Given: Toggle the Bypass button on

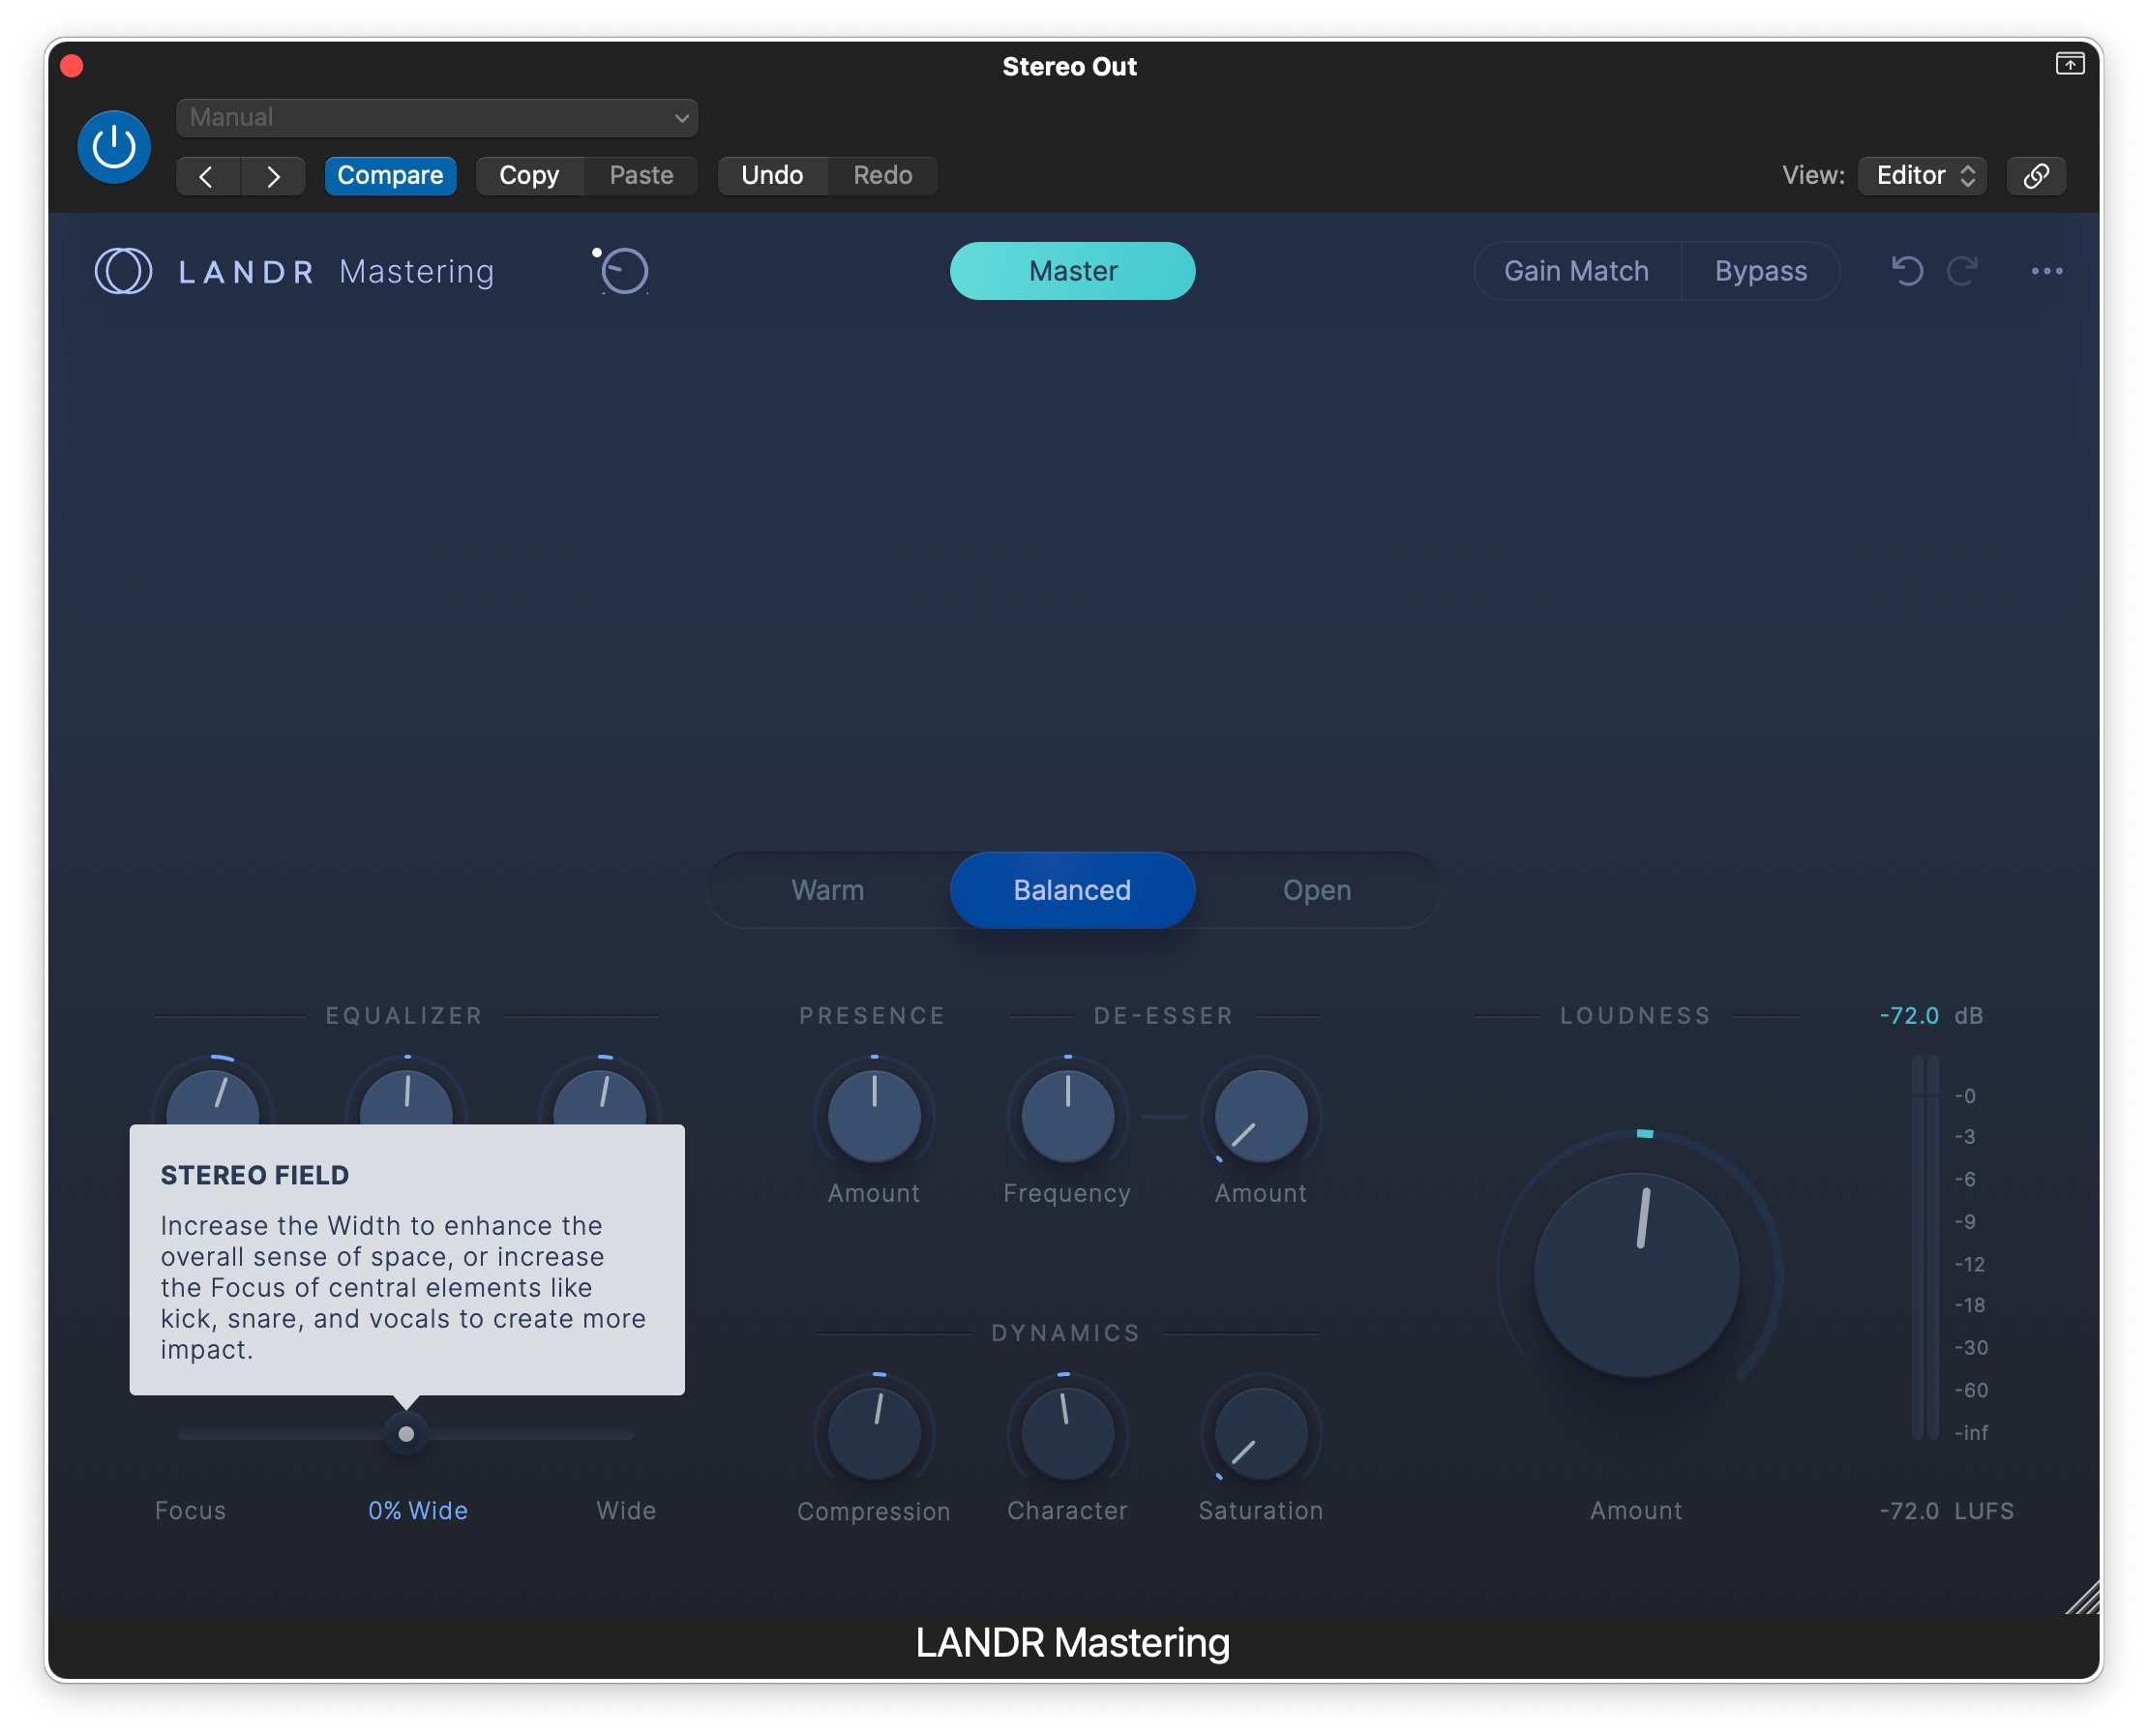Looking at the screenshot, I should tap(1760, 271).
